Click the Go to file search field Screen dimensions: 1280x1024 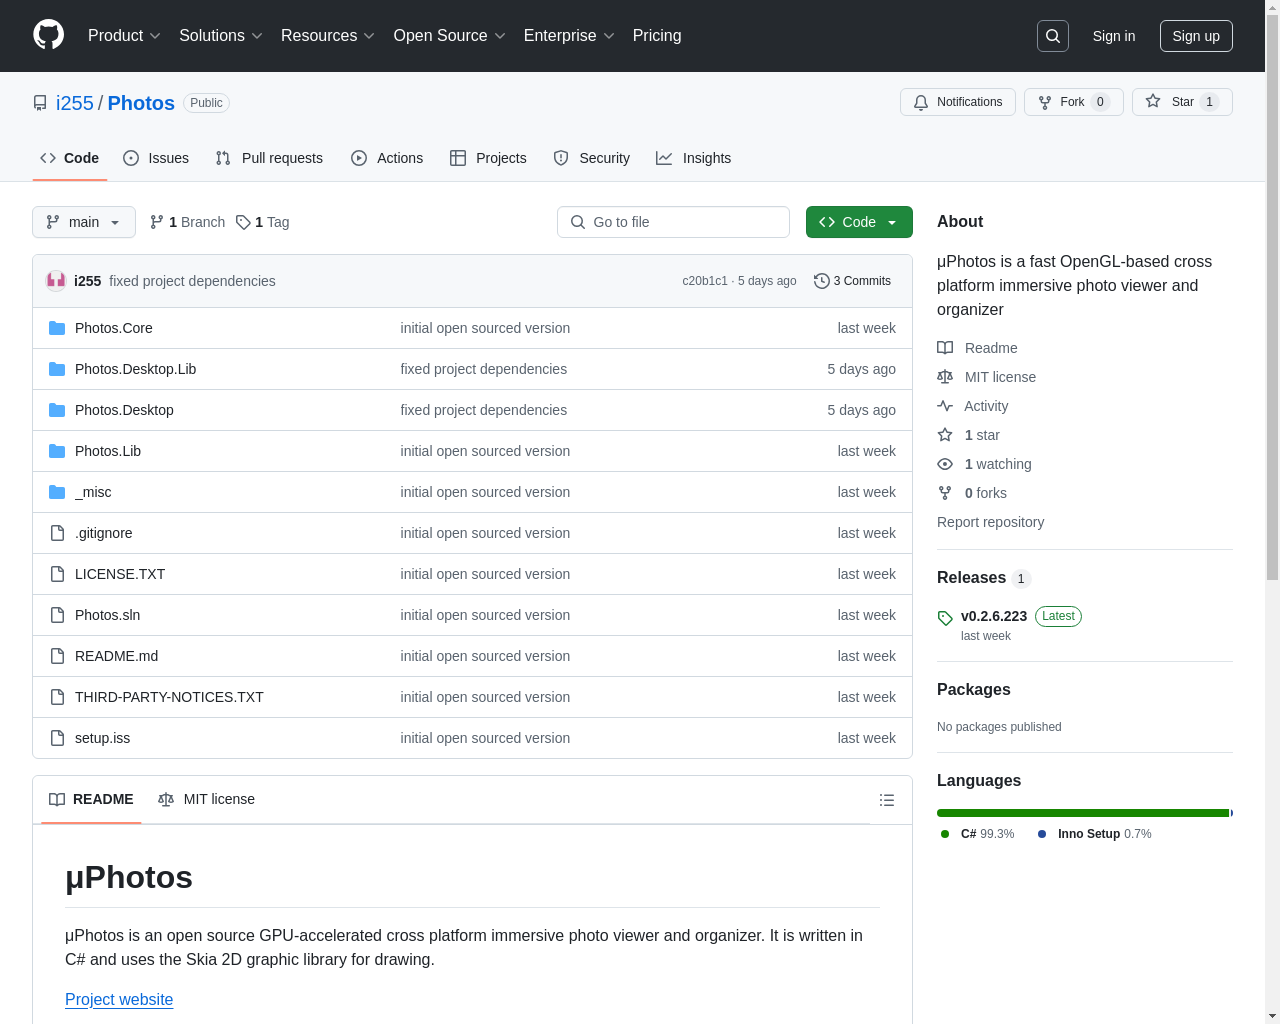click(x=673, y=222)
